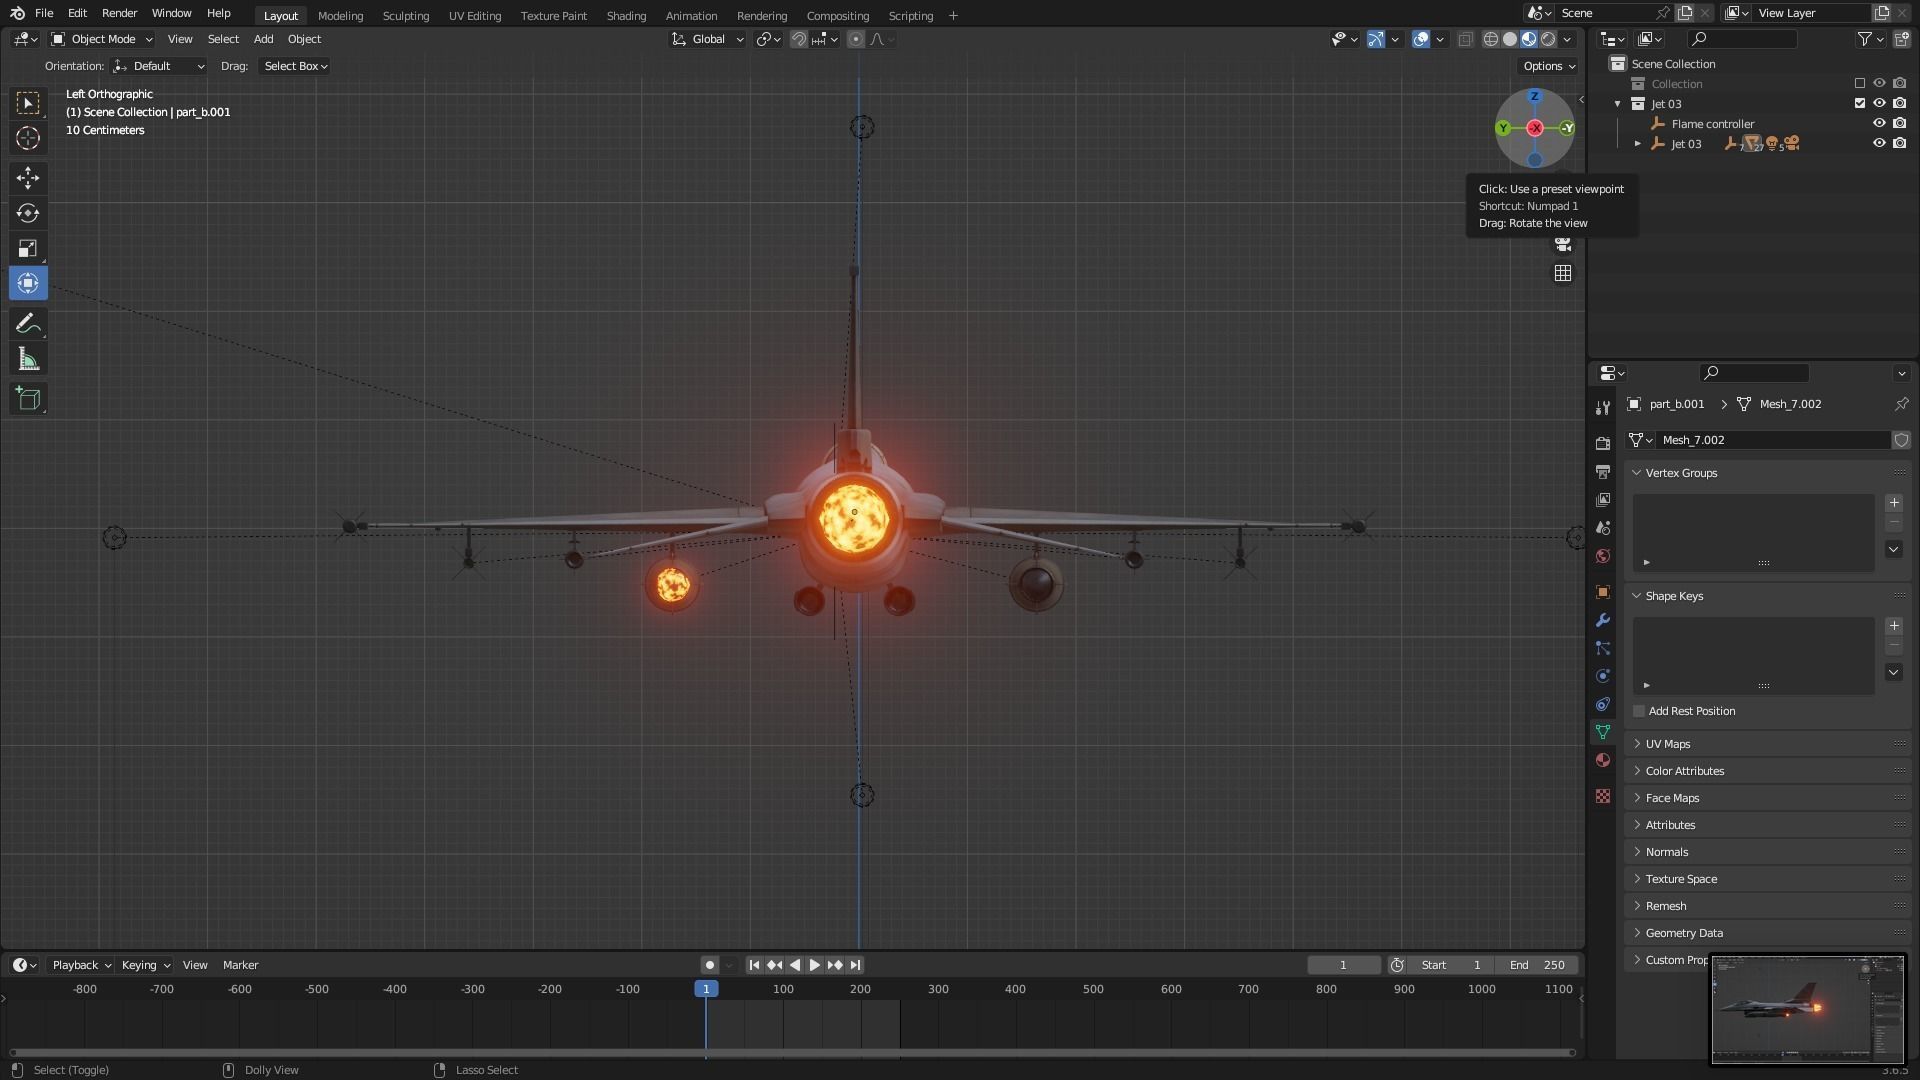Viewport: 1920px width, 1080px height.
Task: Hide Flame controller in viewport
Action: point(1879,124)
